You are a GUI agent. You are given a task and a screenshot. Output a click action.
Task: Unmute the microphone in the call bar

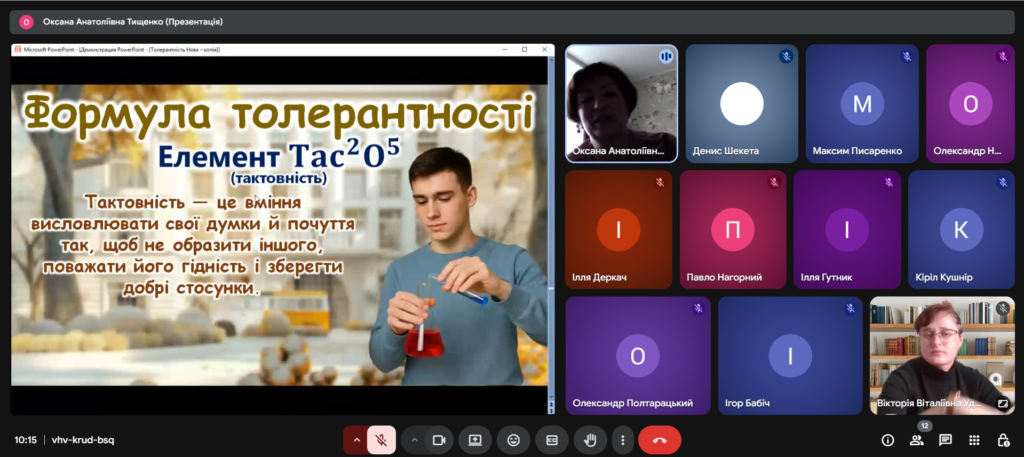point(381,440)
